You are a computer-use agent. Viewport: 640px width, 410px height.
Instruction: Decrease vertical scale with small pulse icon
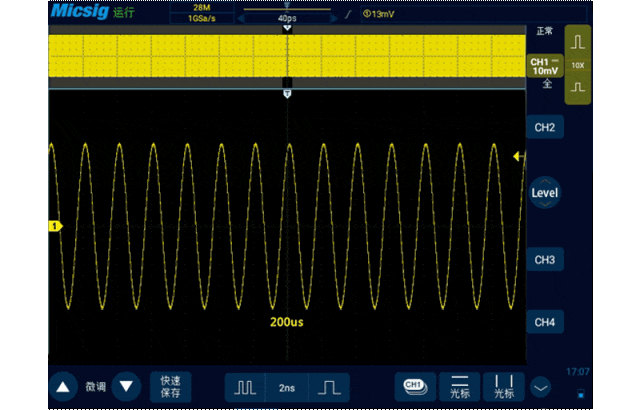[x=578, y=87]
